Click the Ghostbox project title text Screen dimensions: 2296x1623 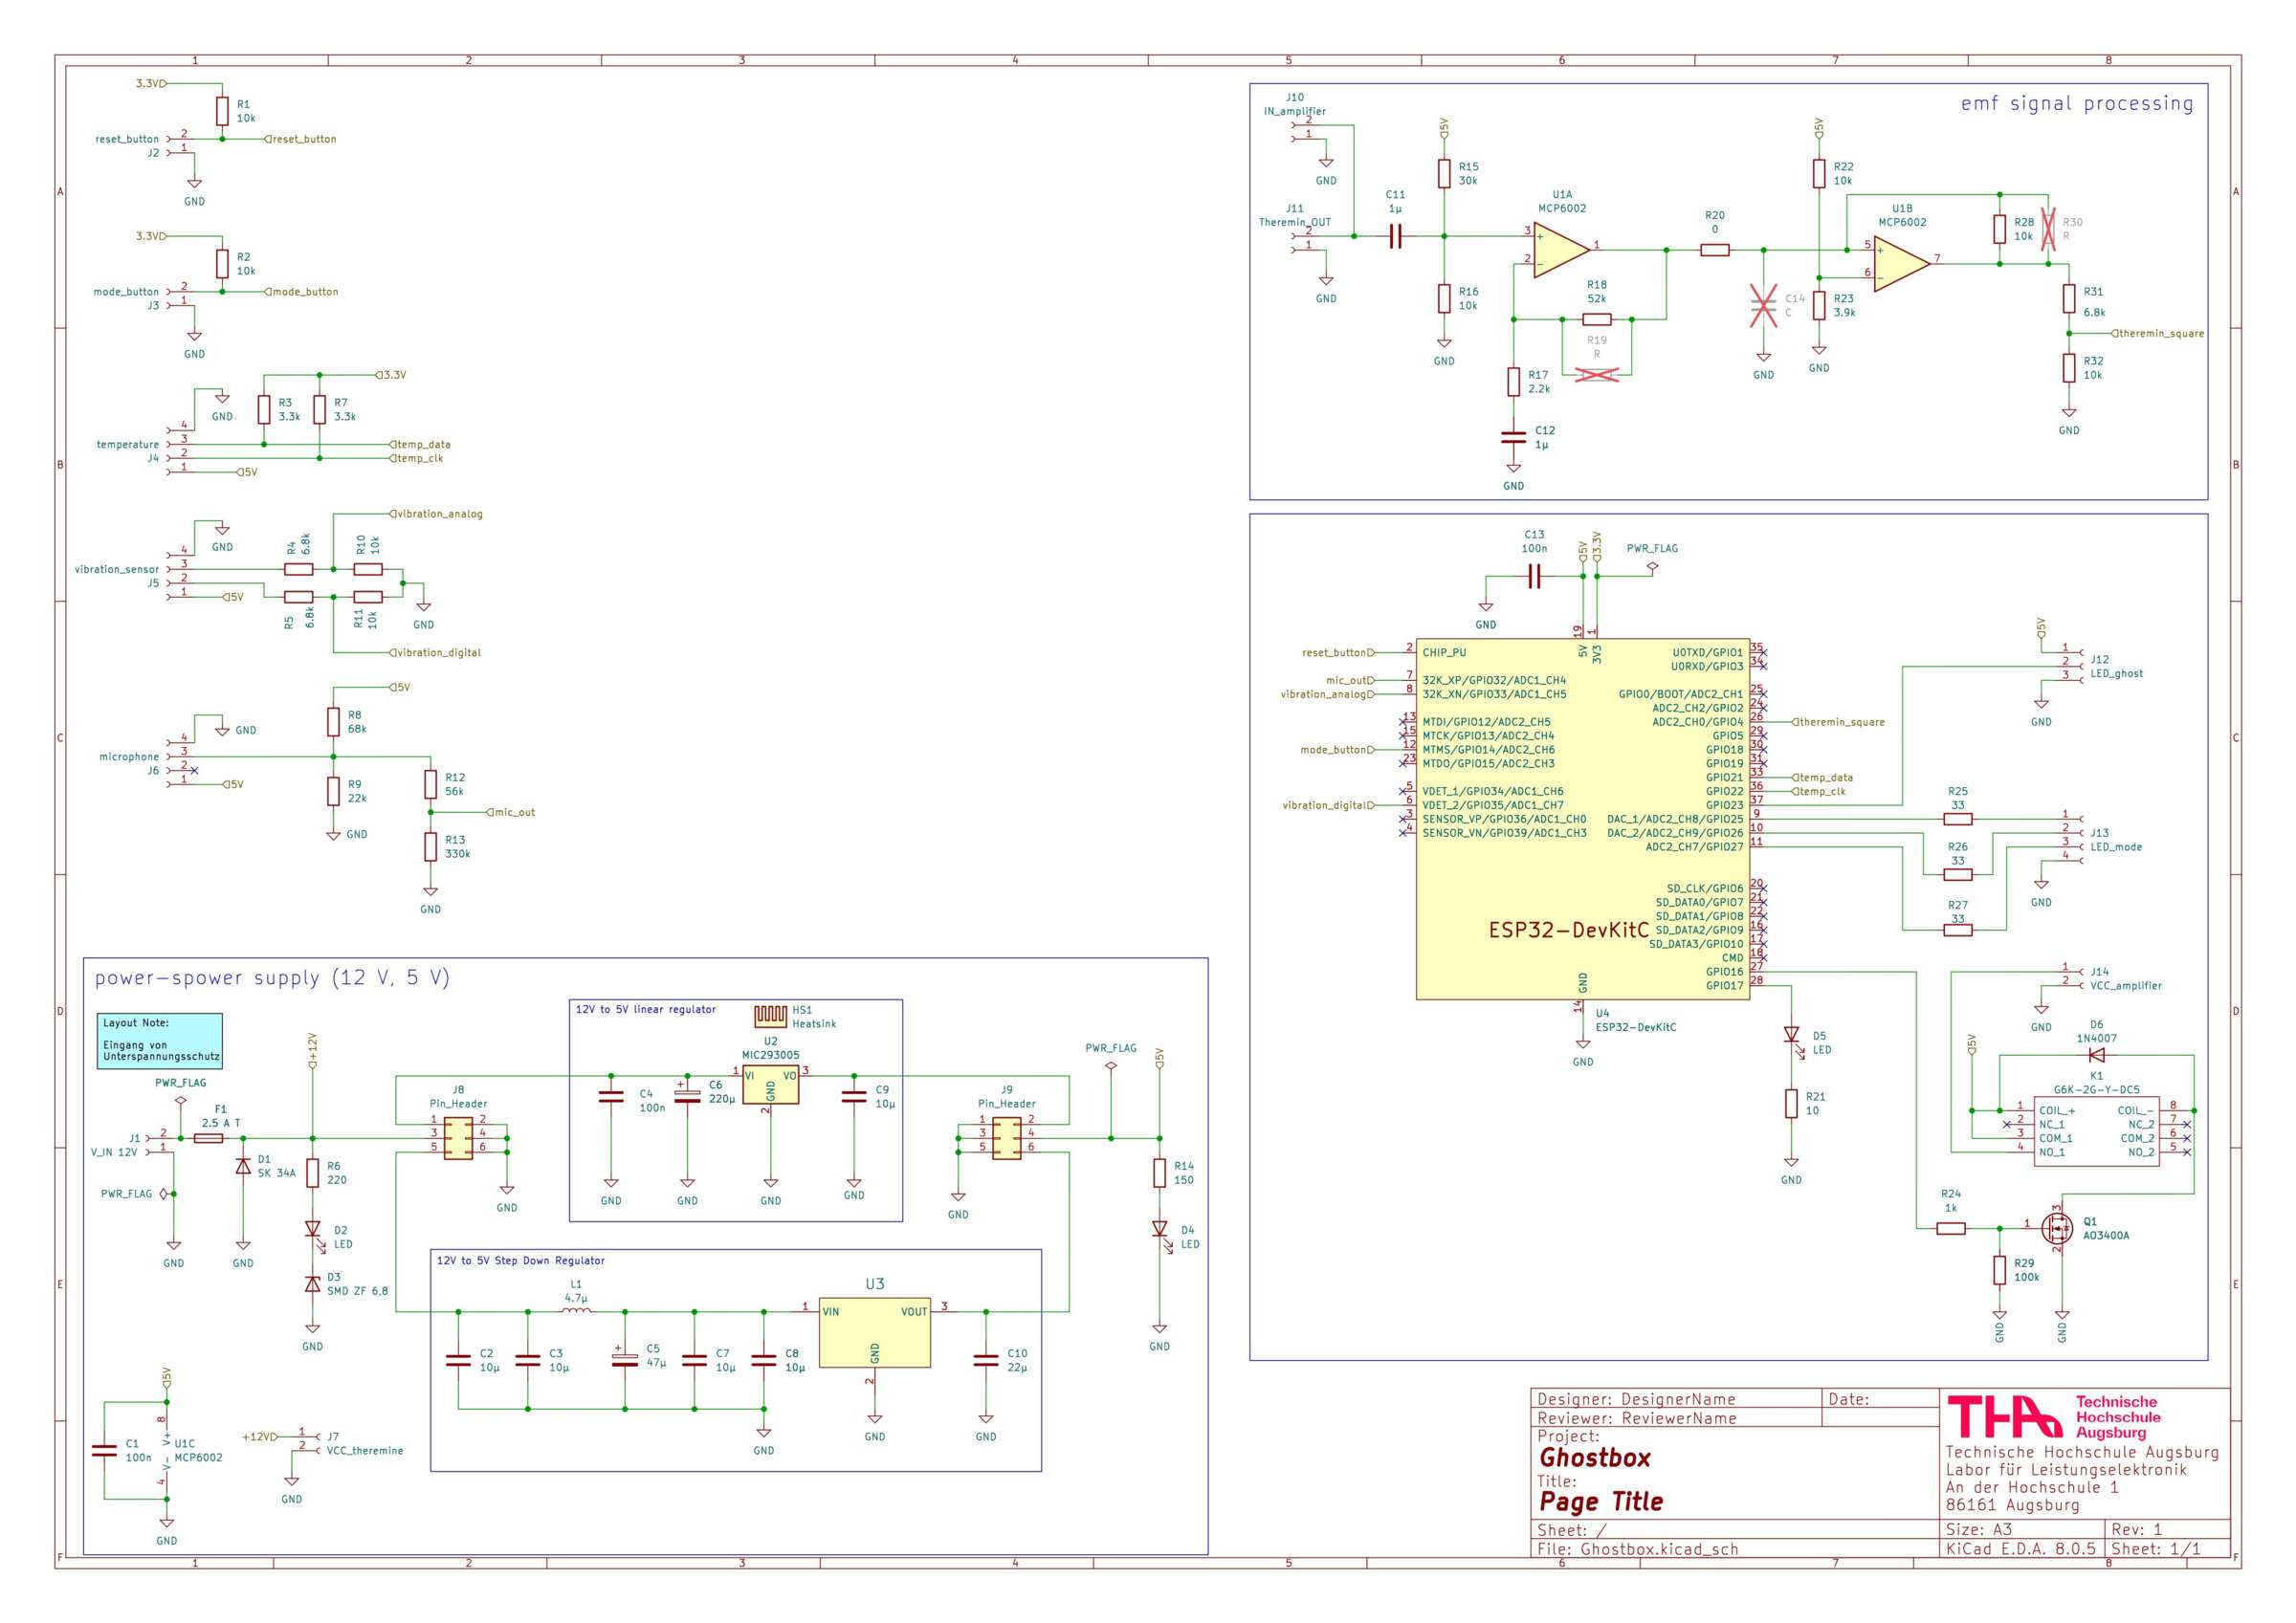(1595, 1457)
